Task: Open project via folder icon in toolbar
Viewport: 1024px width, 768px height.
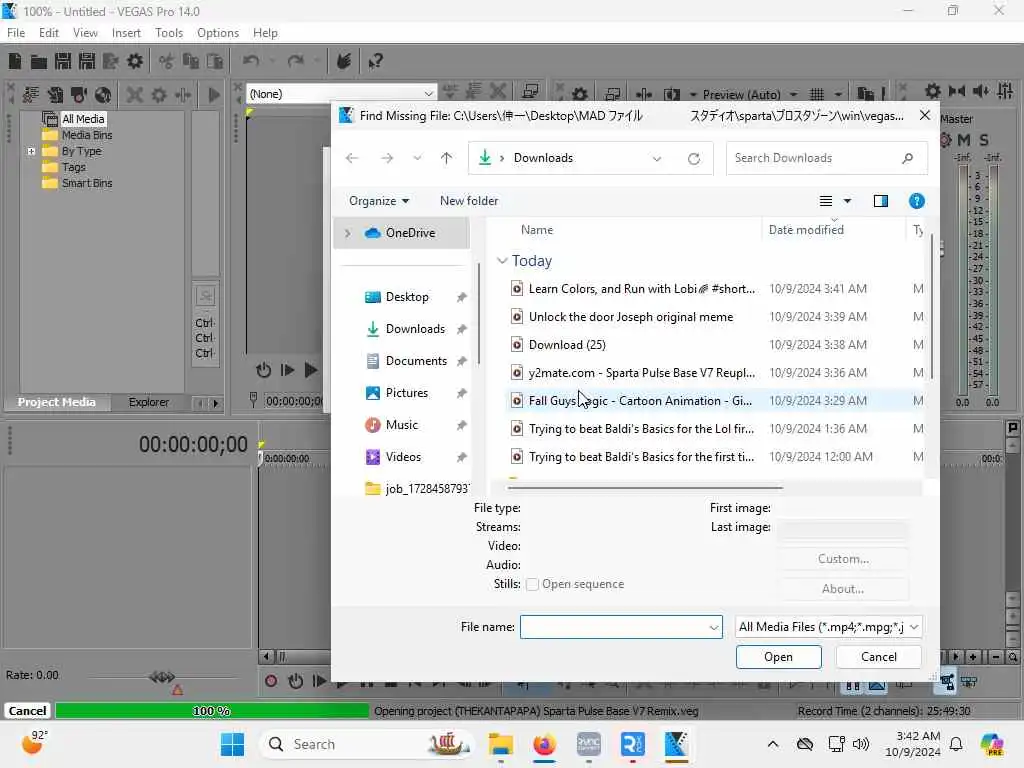Action: [x=39, y=61]
